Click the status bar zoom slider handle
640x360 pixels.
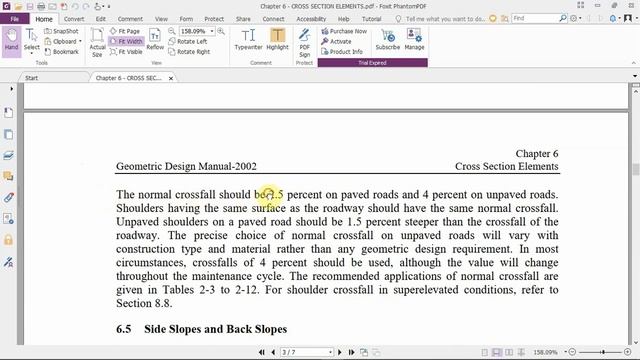pos(603,352)
